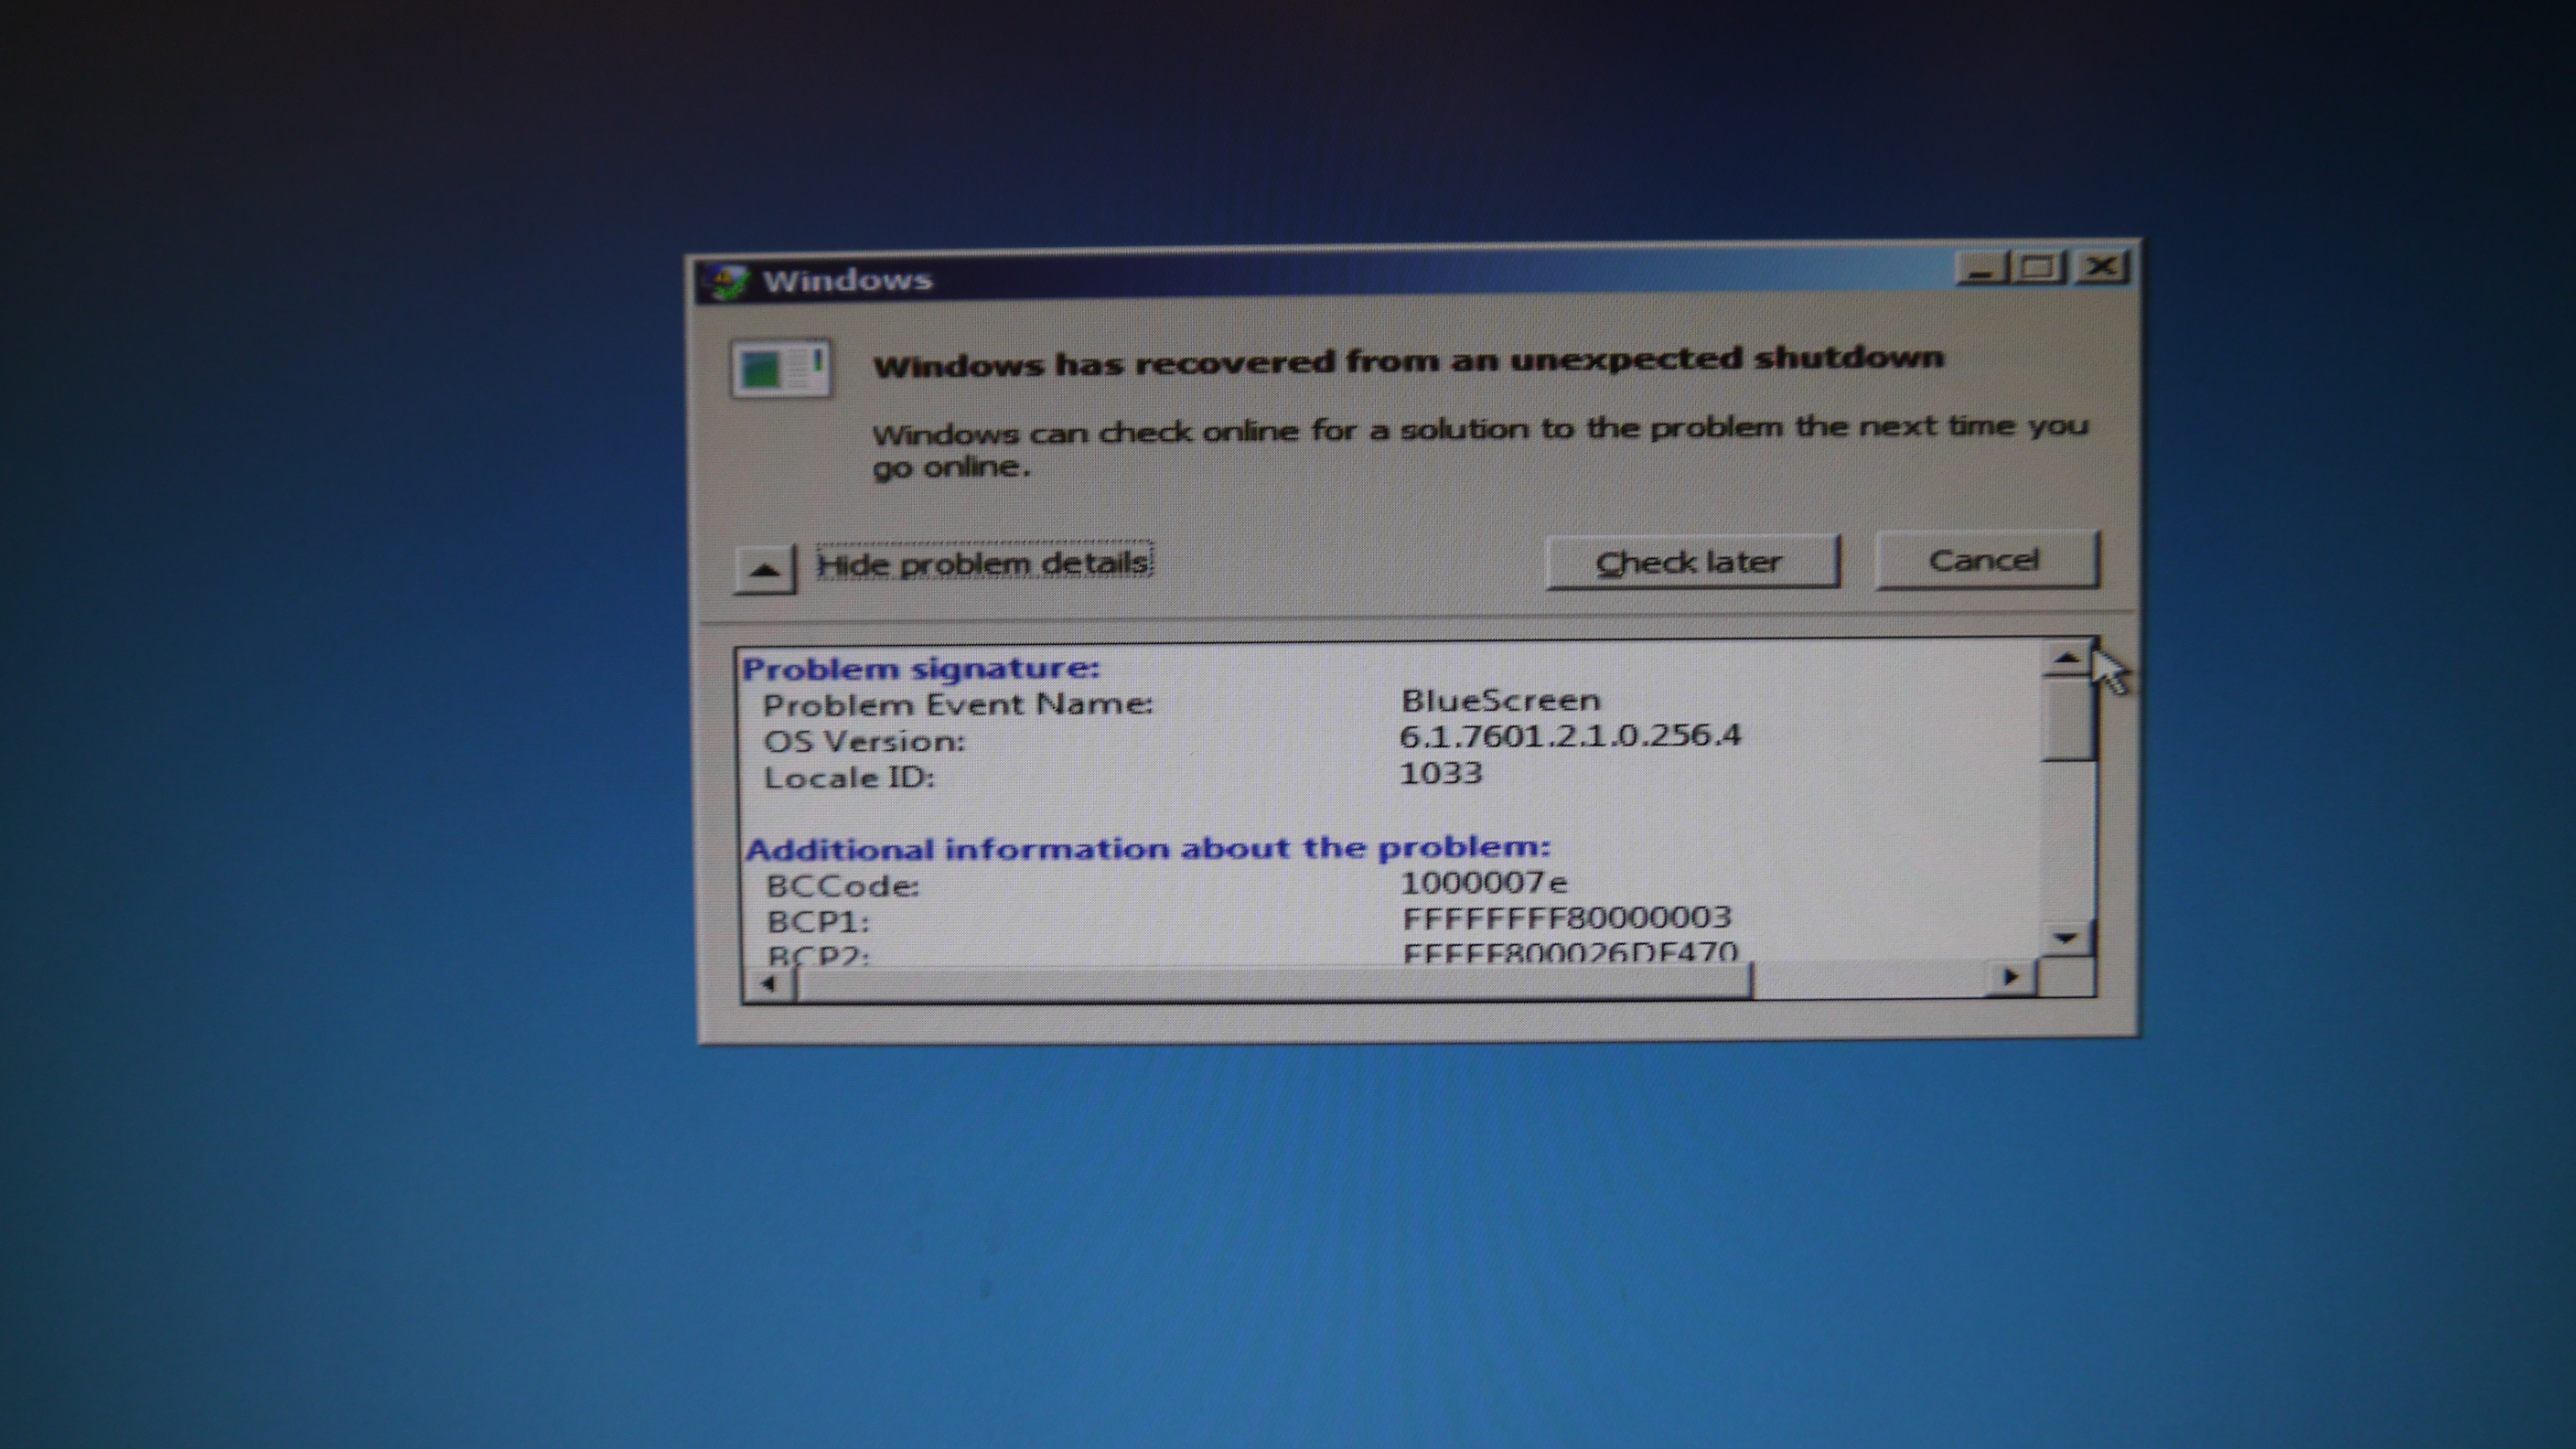Click the vertical scrollbar thumb
The height and width of the screenshot is (1449, 2576).
[2067, 718]
